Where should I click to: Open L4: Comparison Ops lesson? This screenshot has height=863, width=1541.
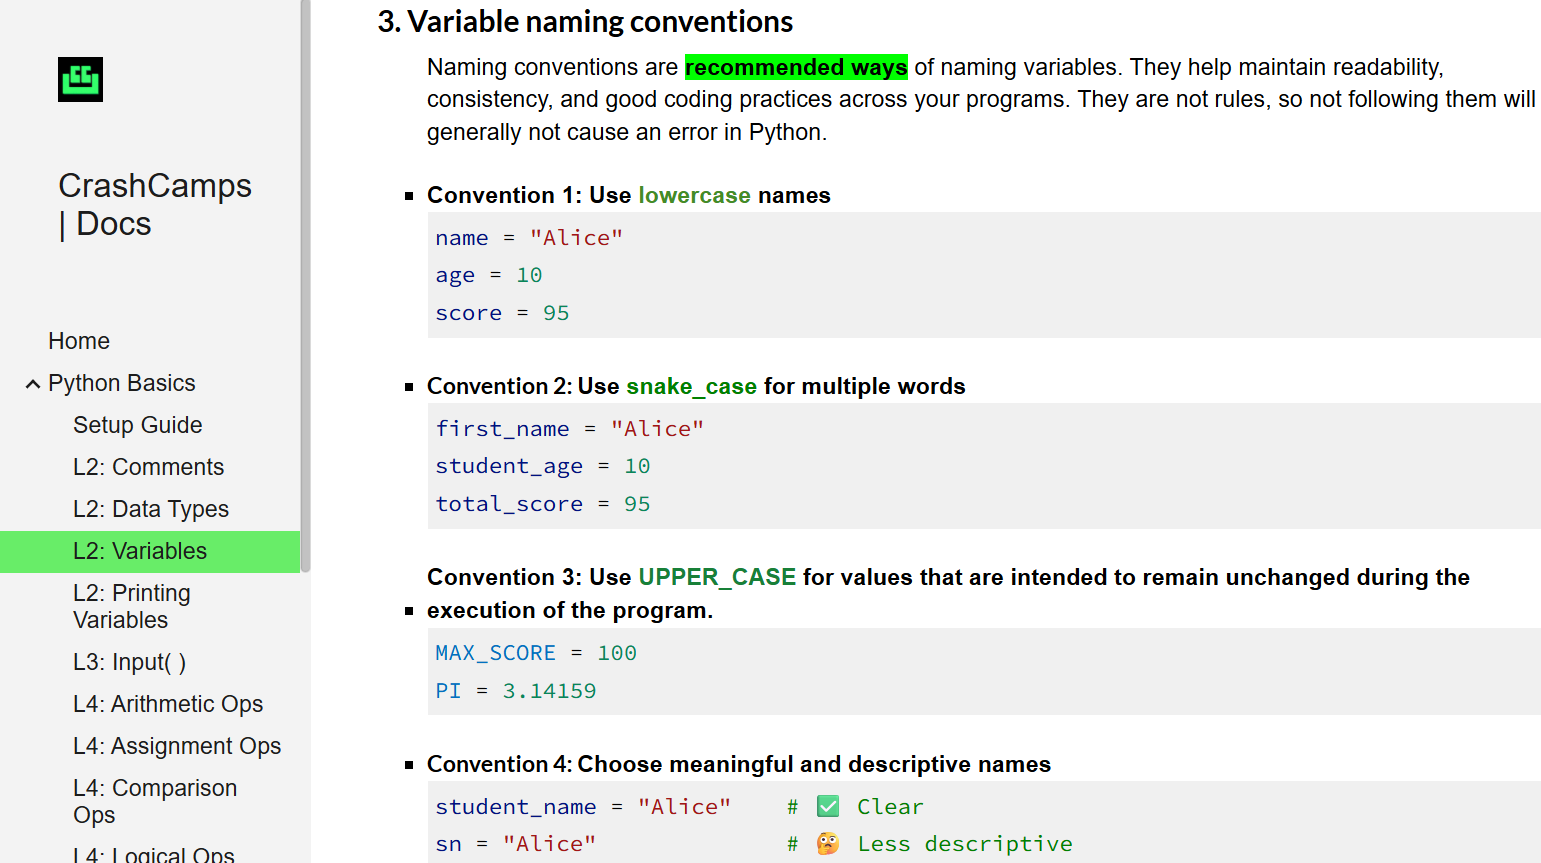[x=155, y=801]
